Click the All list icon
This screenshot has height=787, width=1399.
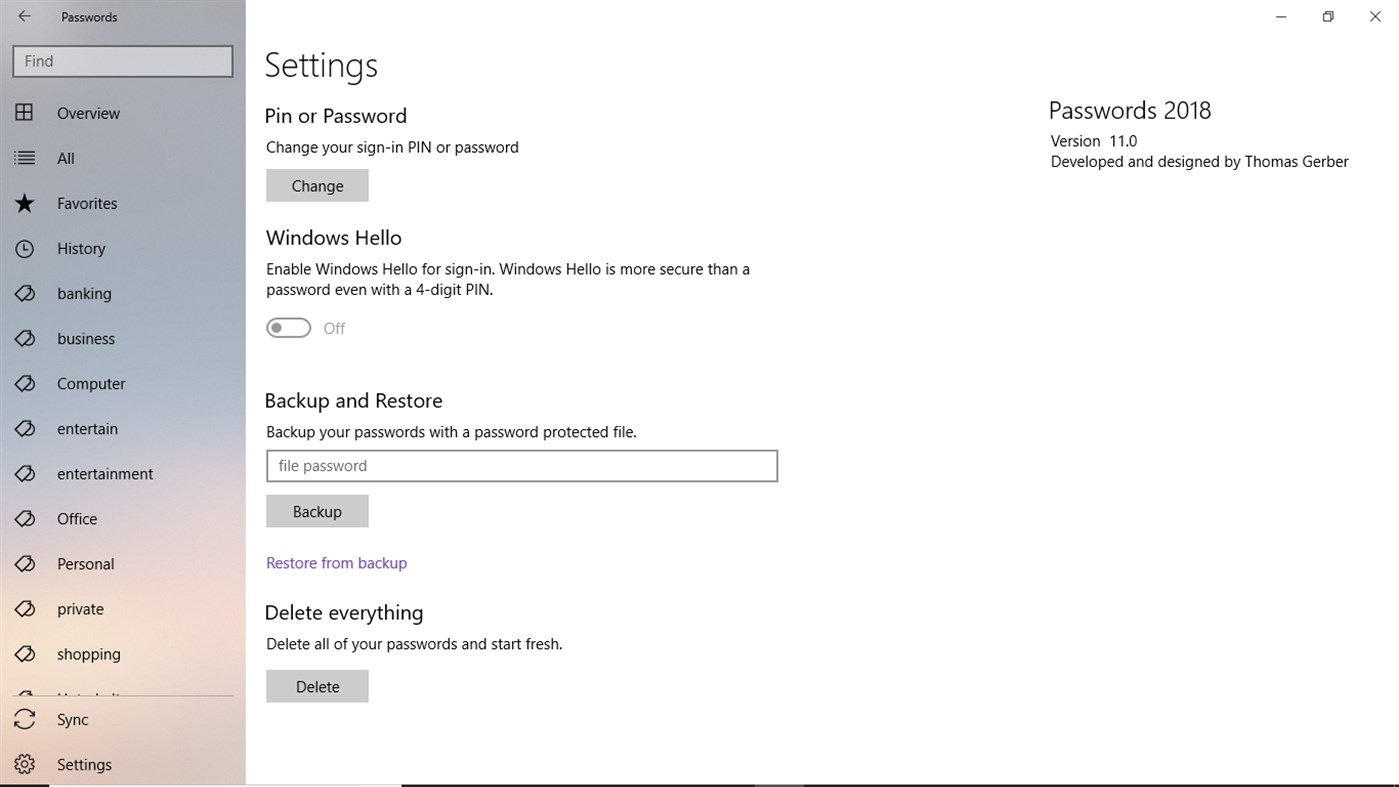(24, 158)
